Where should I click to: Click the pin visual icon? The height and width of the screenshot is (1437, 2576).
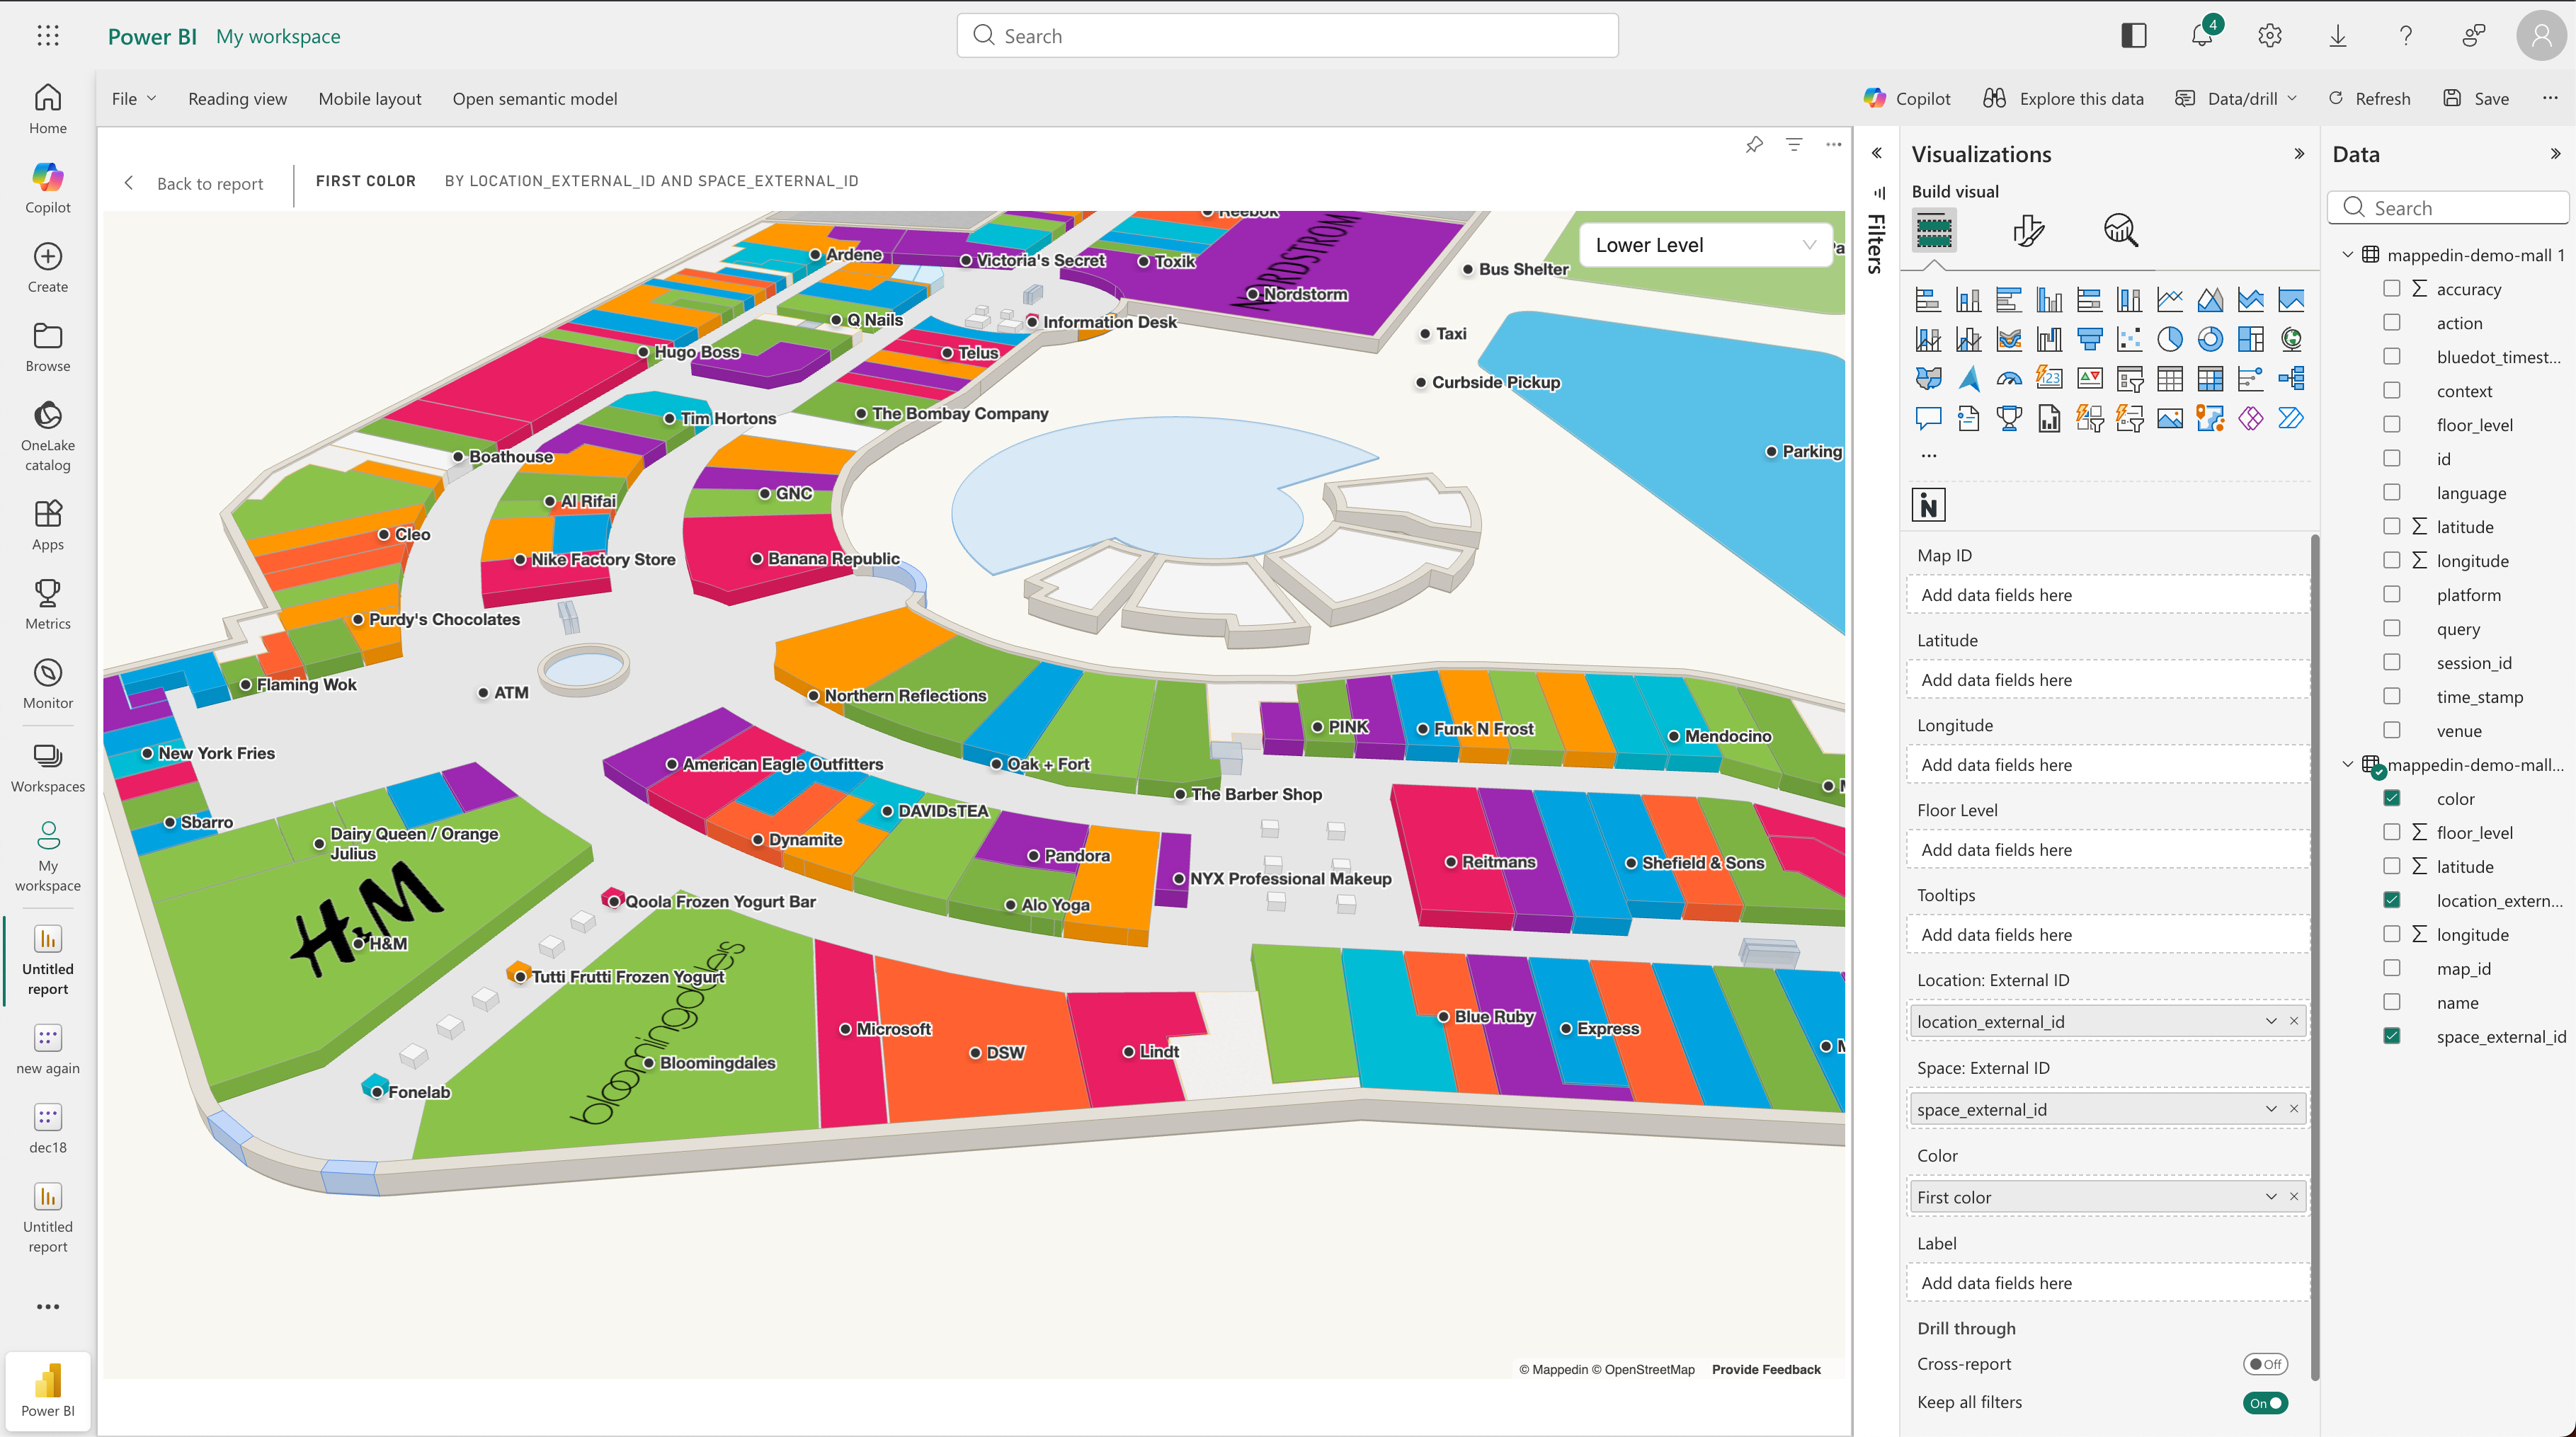(1754, 145)
